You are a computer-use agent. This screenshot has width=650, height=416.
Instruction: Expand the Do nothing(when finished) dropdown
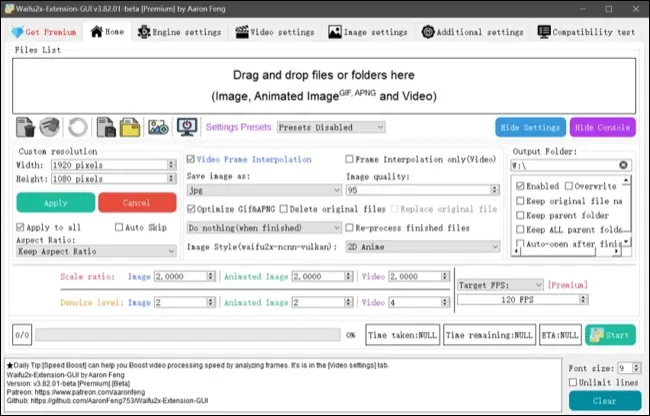coord(264,227)
